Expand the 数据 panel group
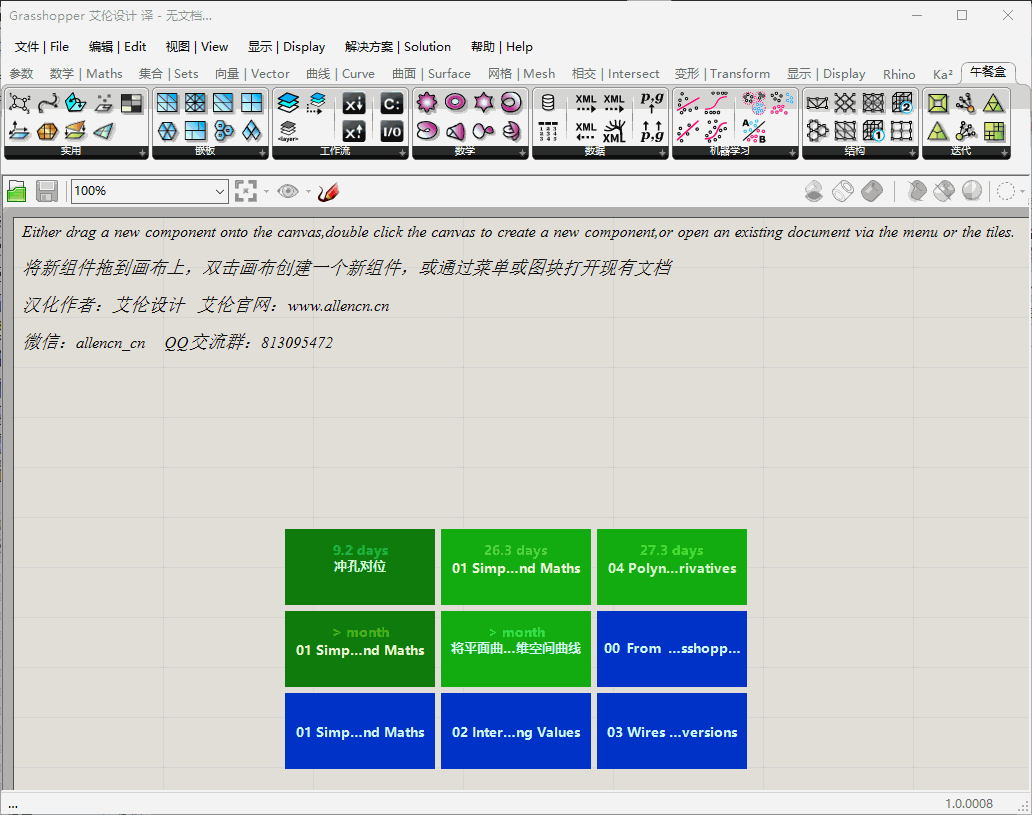1032x815 pixels. [663, 153]
